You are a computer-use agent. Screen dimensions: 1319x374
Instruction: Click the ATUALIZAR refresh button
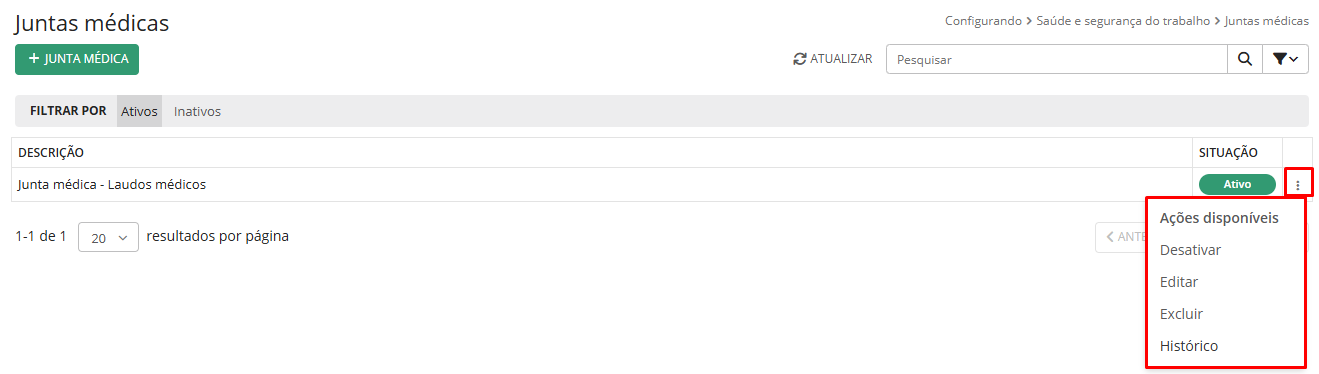pyautogui.click(x=833, y=59)
